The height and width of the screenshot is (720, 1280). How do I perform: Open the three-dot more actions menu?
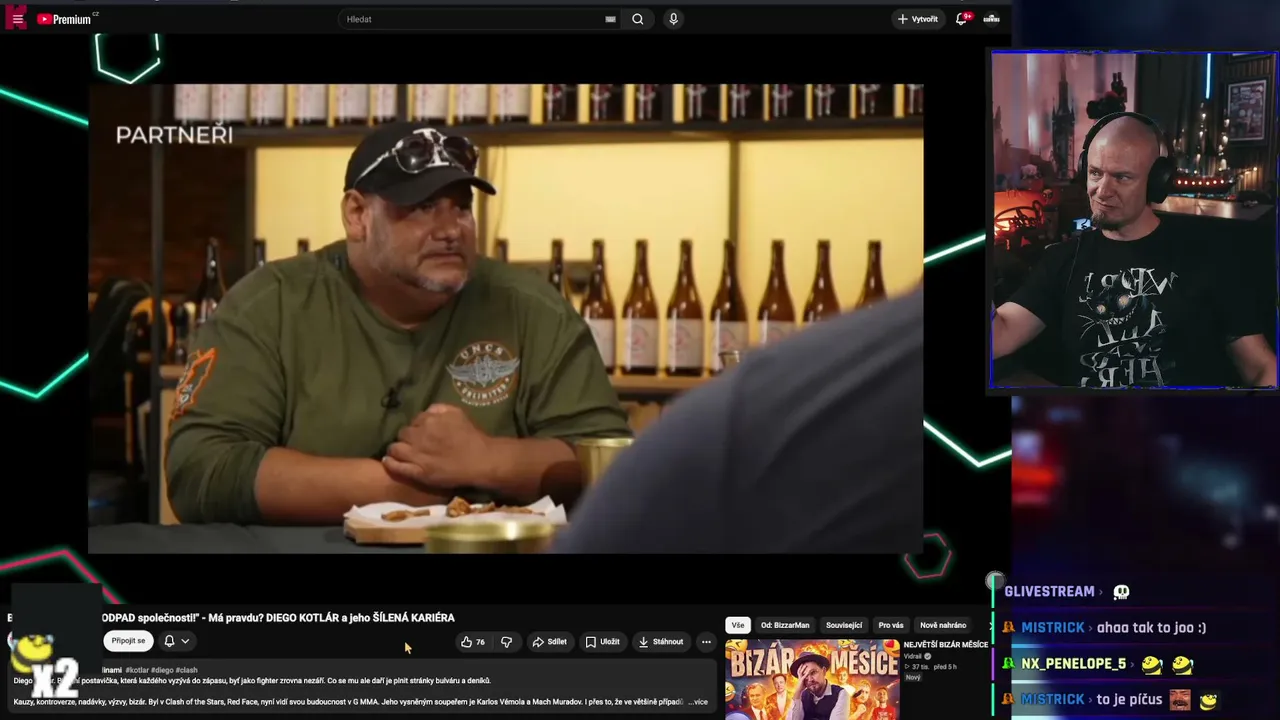[x=706, y=642]
